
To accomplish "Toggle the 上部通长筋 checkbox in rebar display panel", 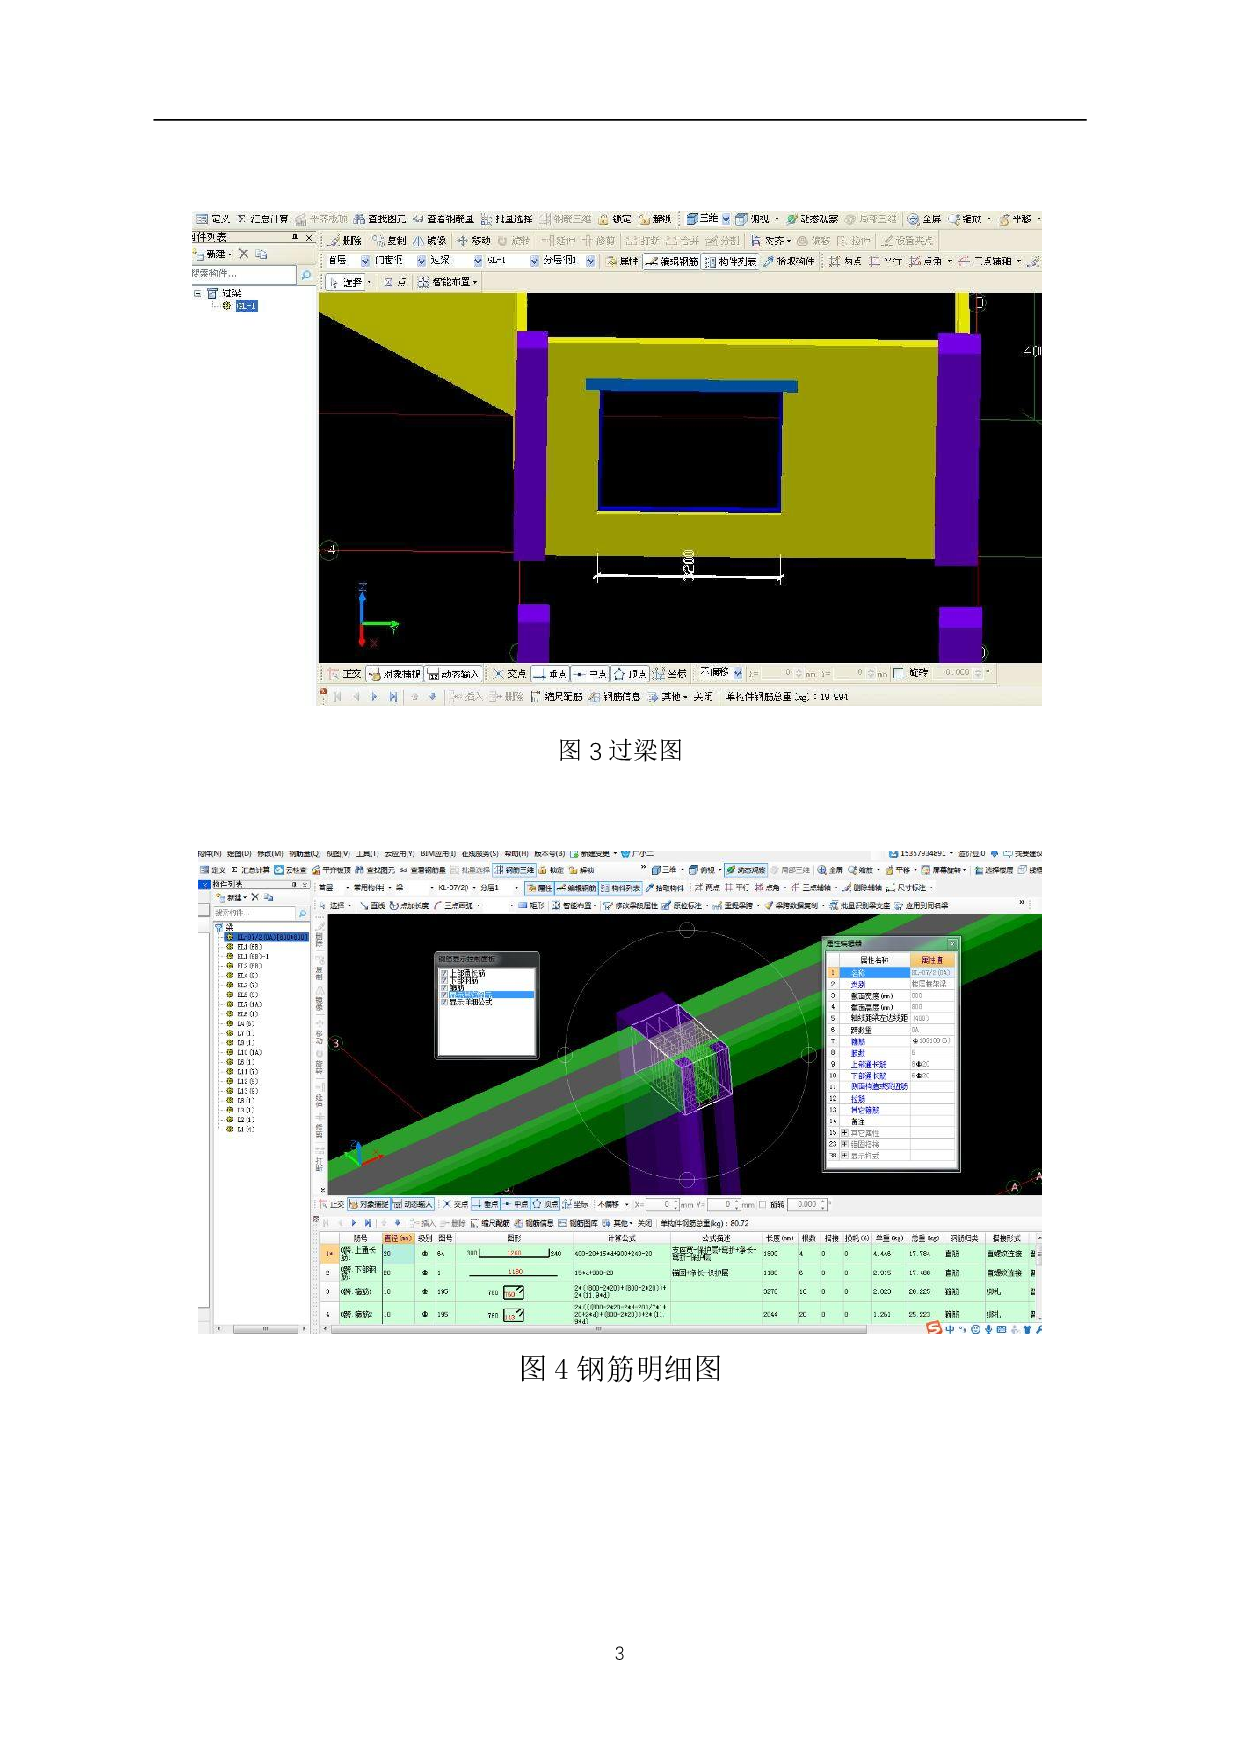I will click(x=444, y=973).
